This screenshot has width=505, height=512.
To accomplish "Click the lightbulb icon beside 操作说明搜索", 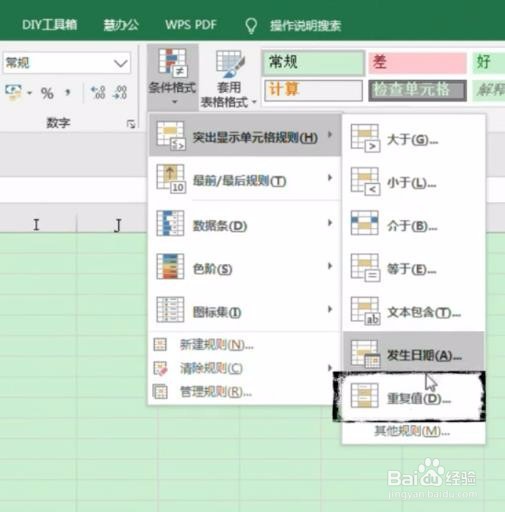I will tap(251, 25).
